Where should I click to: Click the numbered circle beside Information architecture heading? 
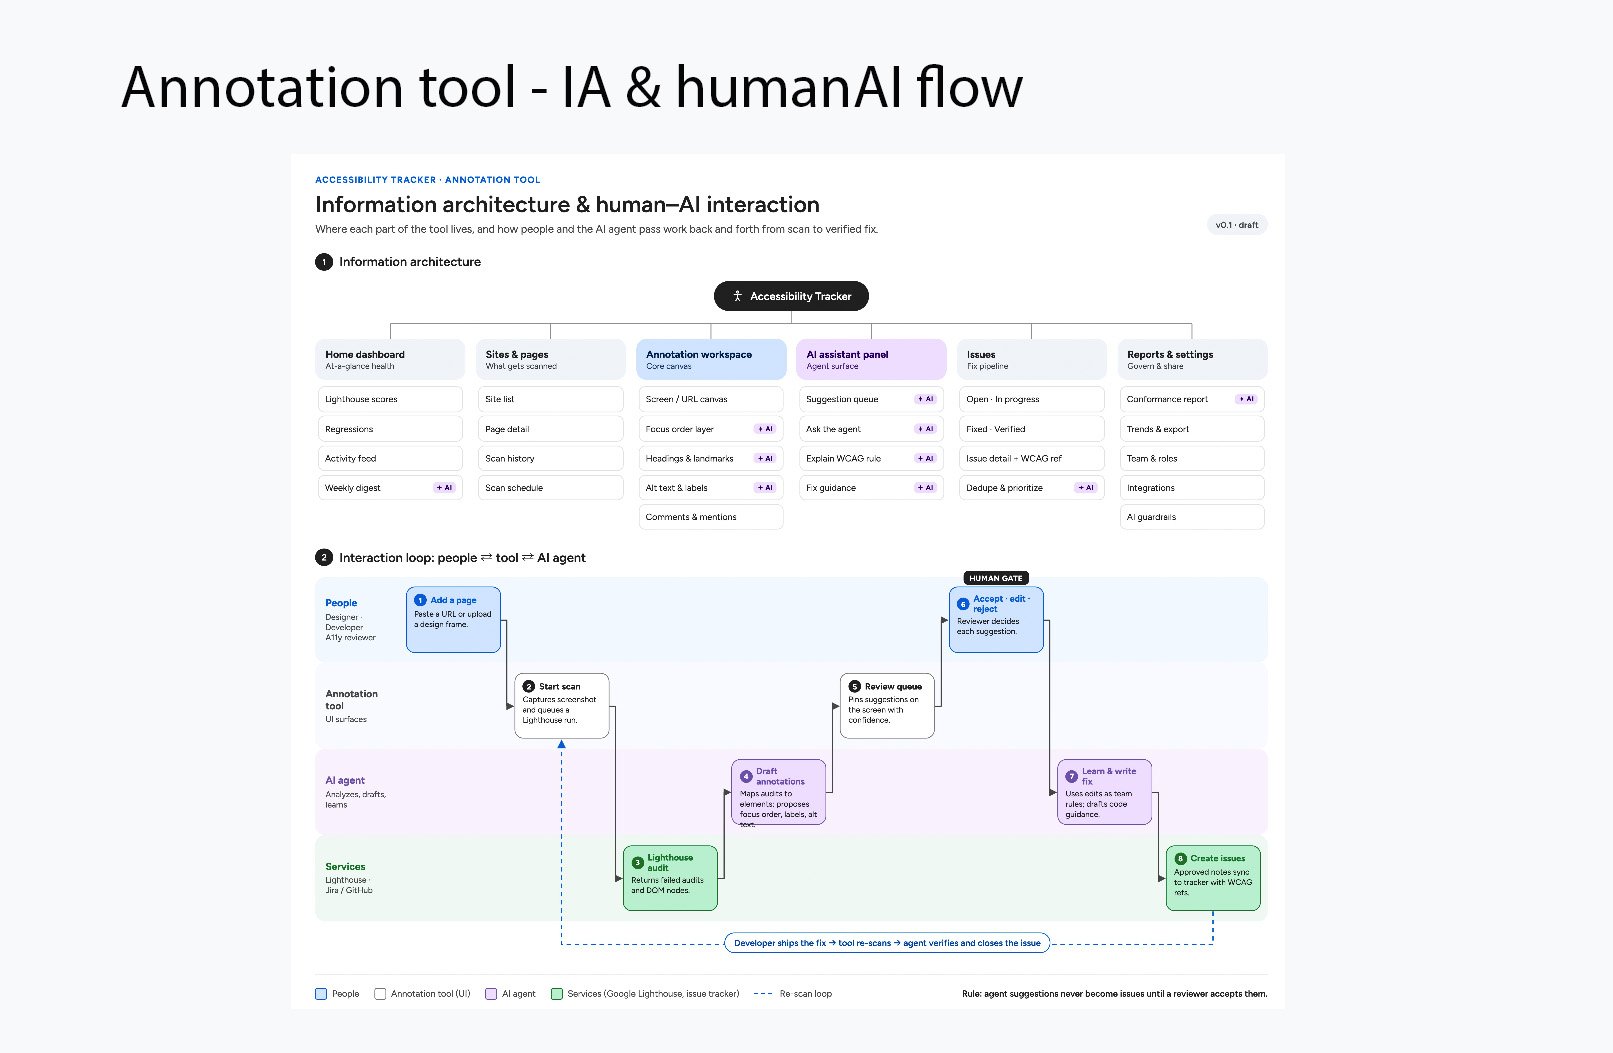coord(324,262)
